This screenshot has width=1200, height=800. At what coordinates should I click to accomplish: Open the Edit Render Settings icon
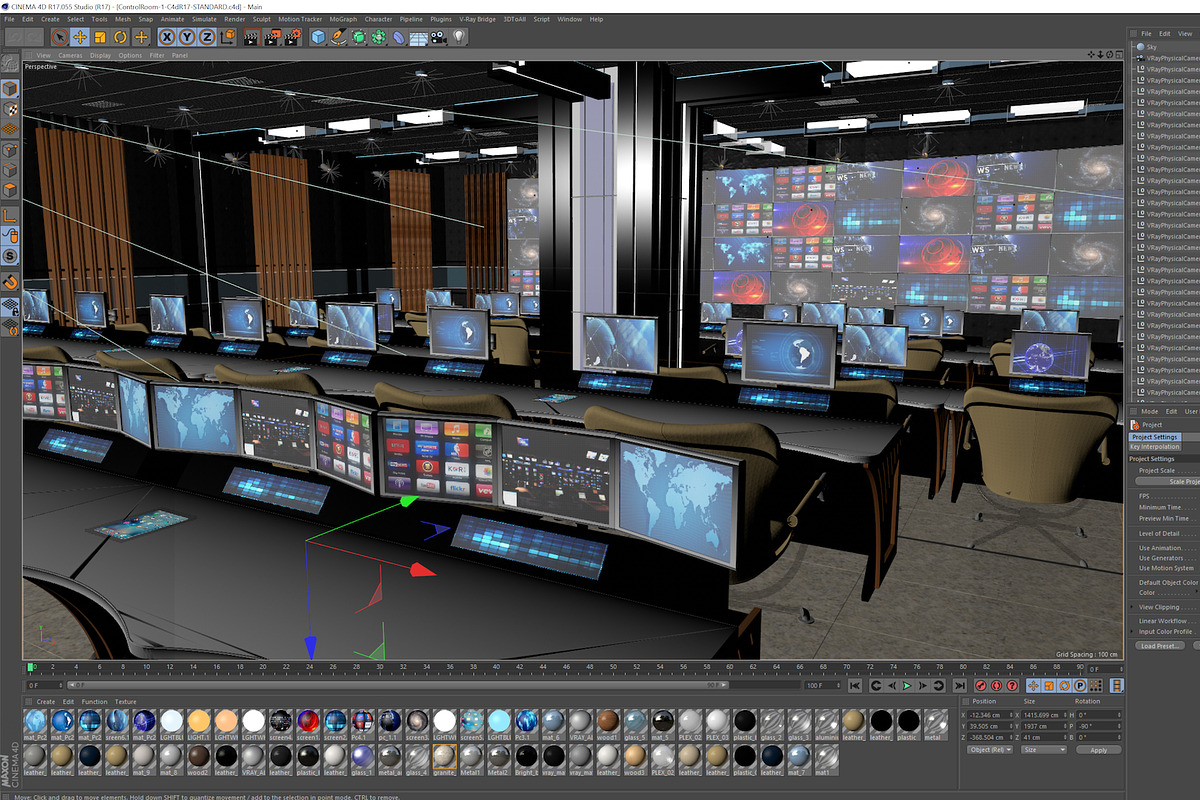tap(294, 37)
